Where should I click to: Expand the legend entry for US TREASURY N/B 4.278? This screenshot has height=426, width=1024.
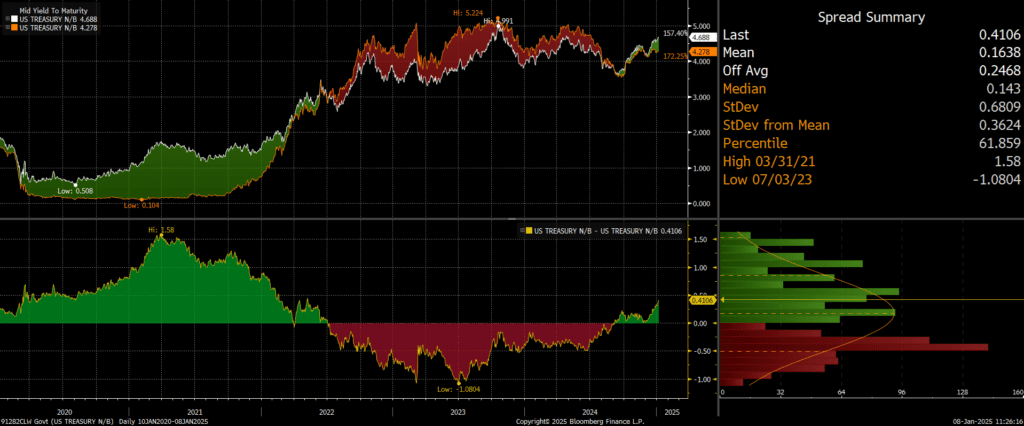point(7,27)
